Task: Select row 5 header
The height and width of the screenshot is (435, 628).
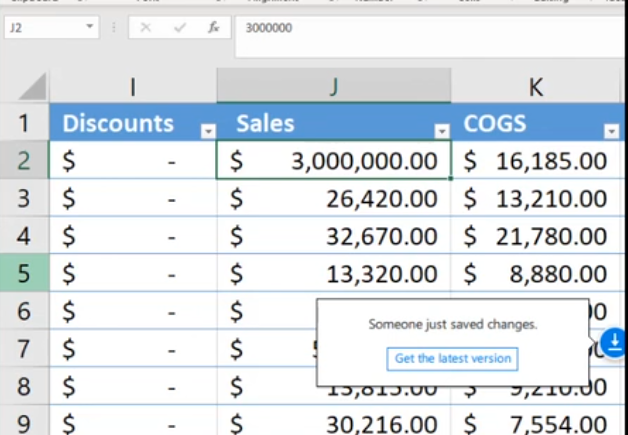Action: click(x=24, y=273)
